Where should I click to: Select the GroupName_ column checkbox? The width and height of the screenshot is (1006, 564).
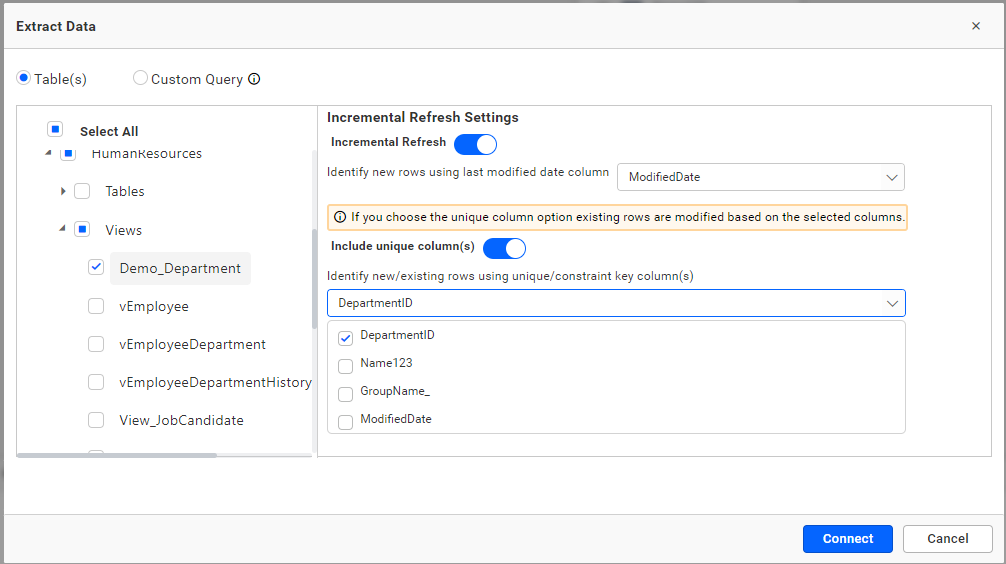(x=346, y=394)
